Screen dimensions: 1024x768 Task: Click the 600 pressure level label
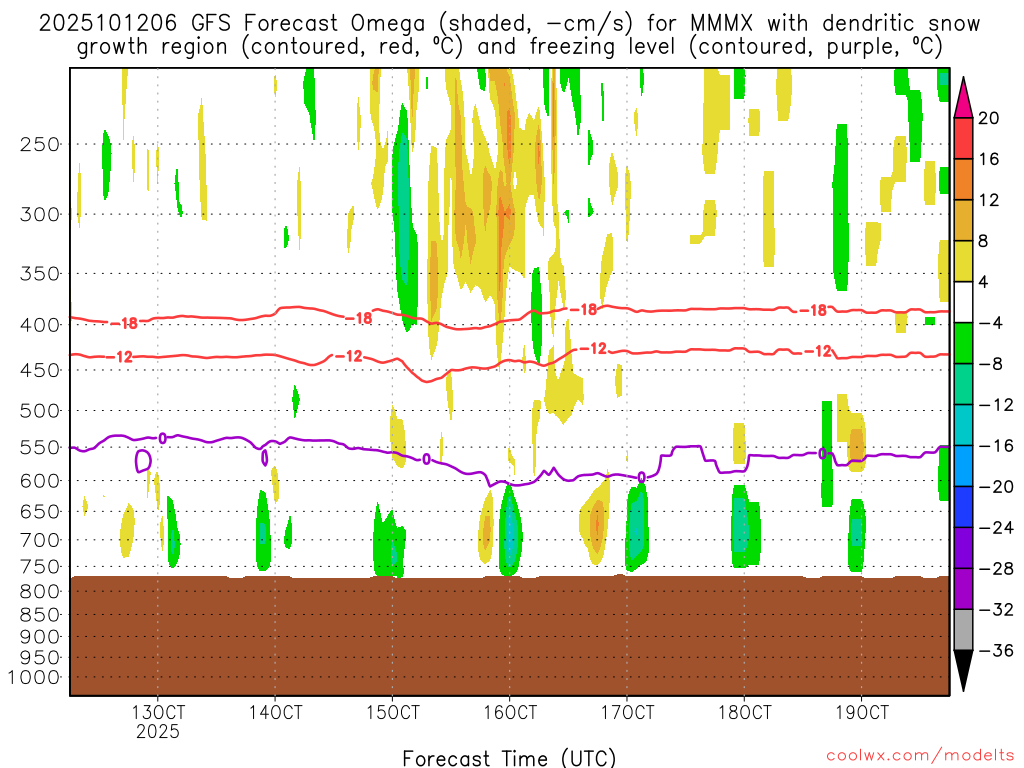40,481
